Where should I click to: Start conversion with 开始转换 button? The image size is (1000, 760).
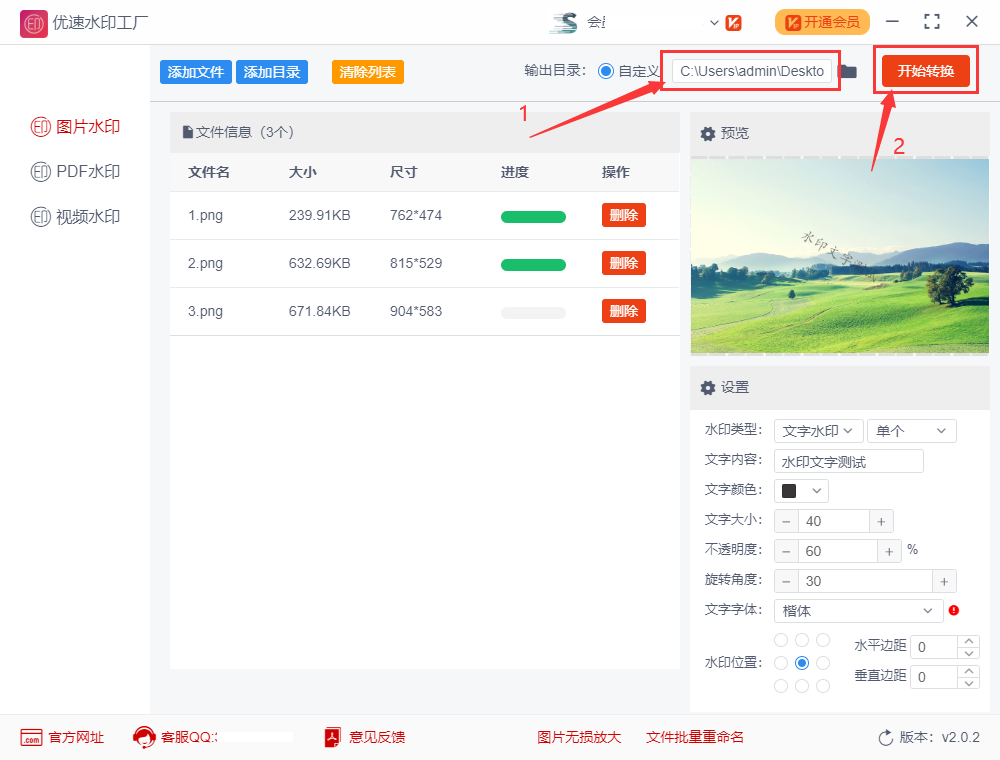(x=925, y=71)
